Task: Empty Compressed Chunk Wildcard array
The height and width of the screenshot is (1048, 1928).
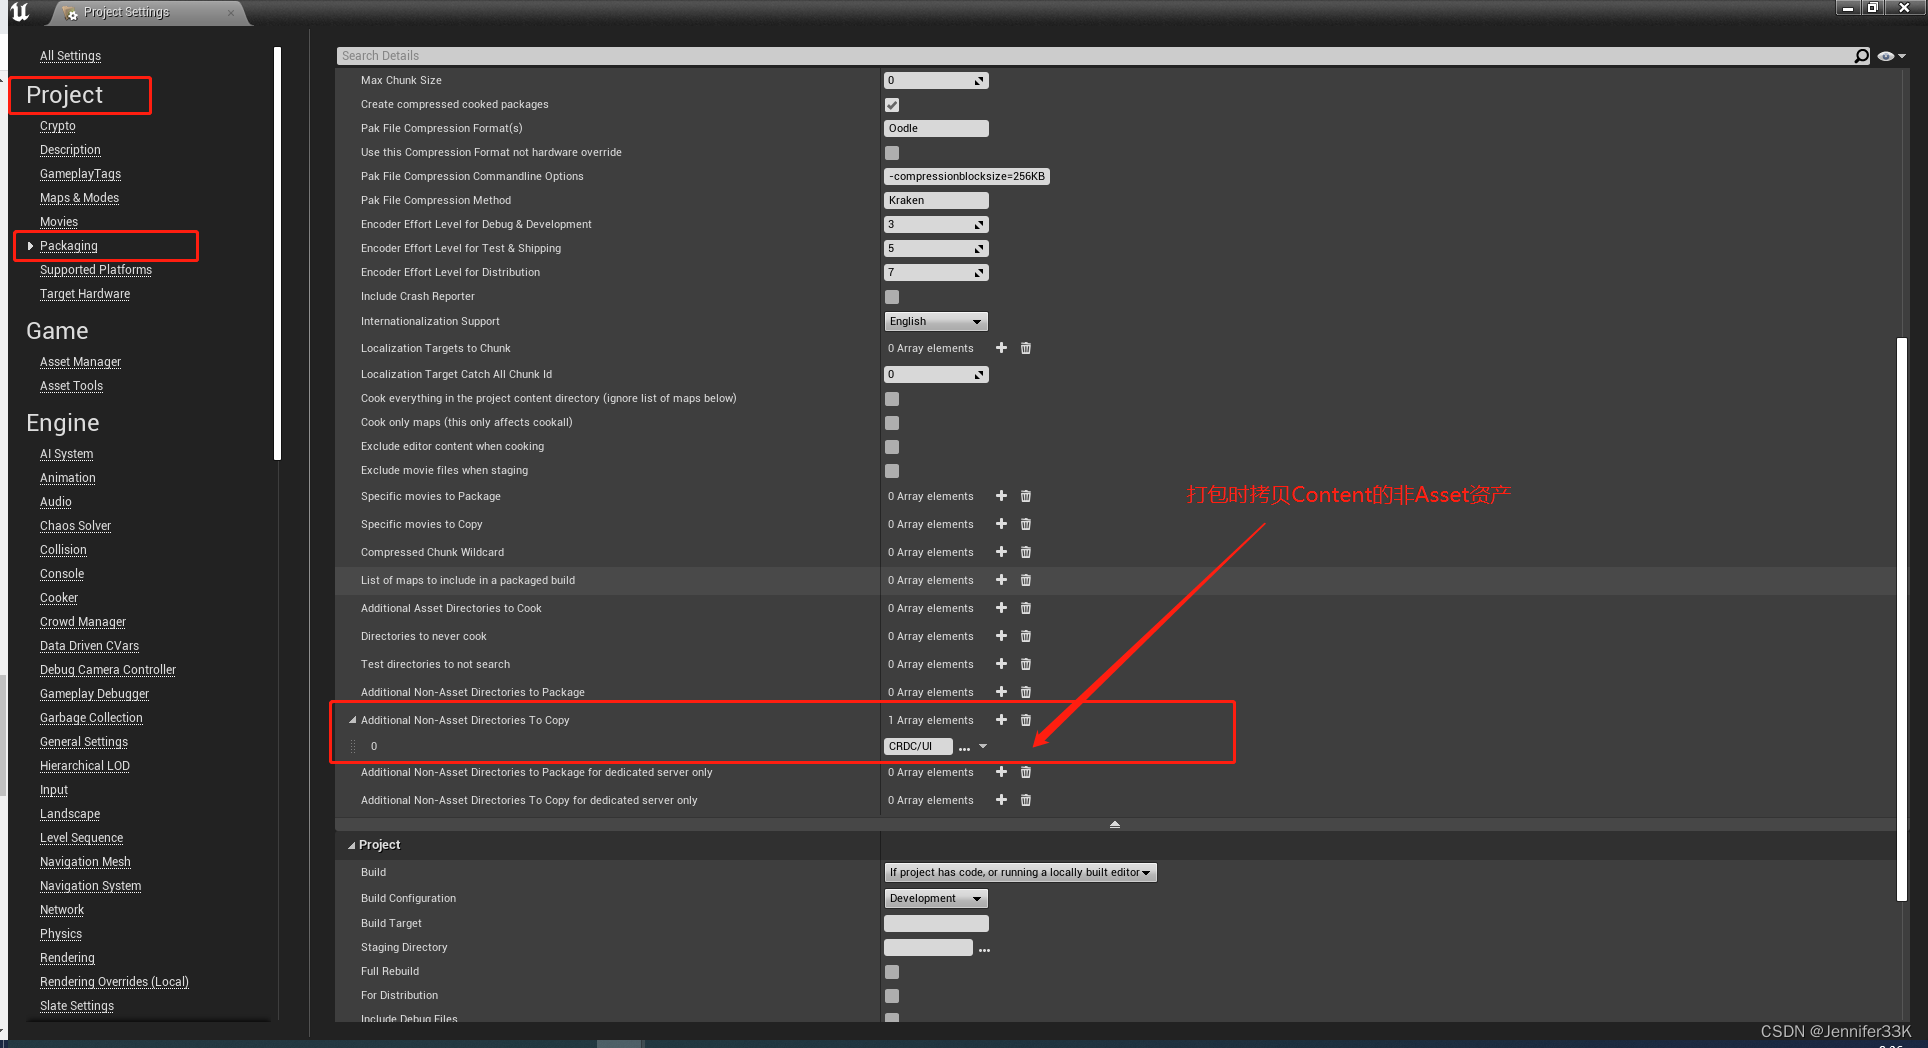Action: pyautogui.click(x=1025, y=552)
